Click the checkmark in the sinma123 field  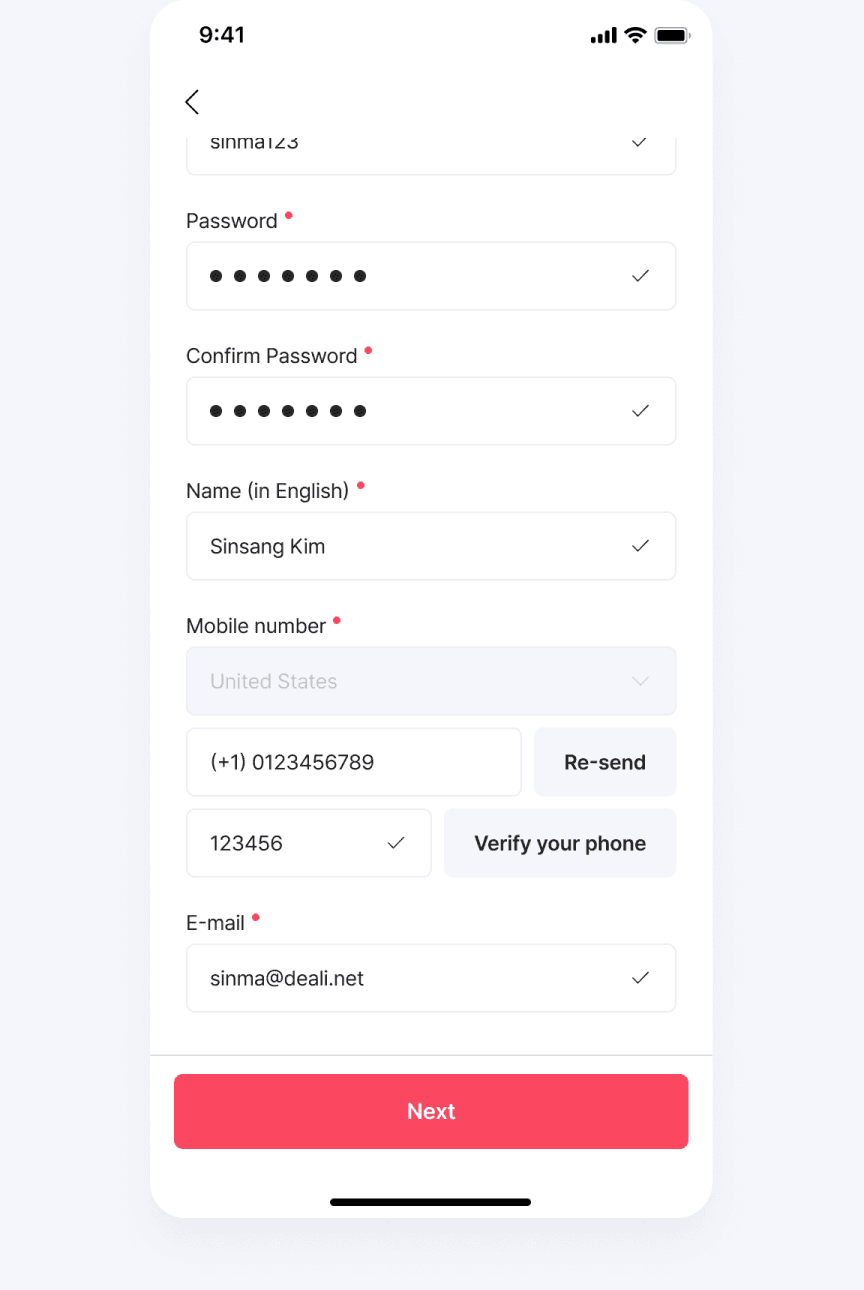[640, 142]
